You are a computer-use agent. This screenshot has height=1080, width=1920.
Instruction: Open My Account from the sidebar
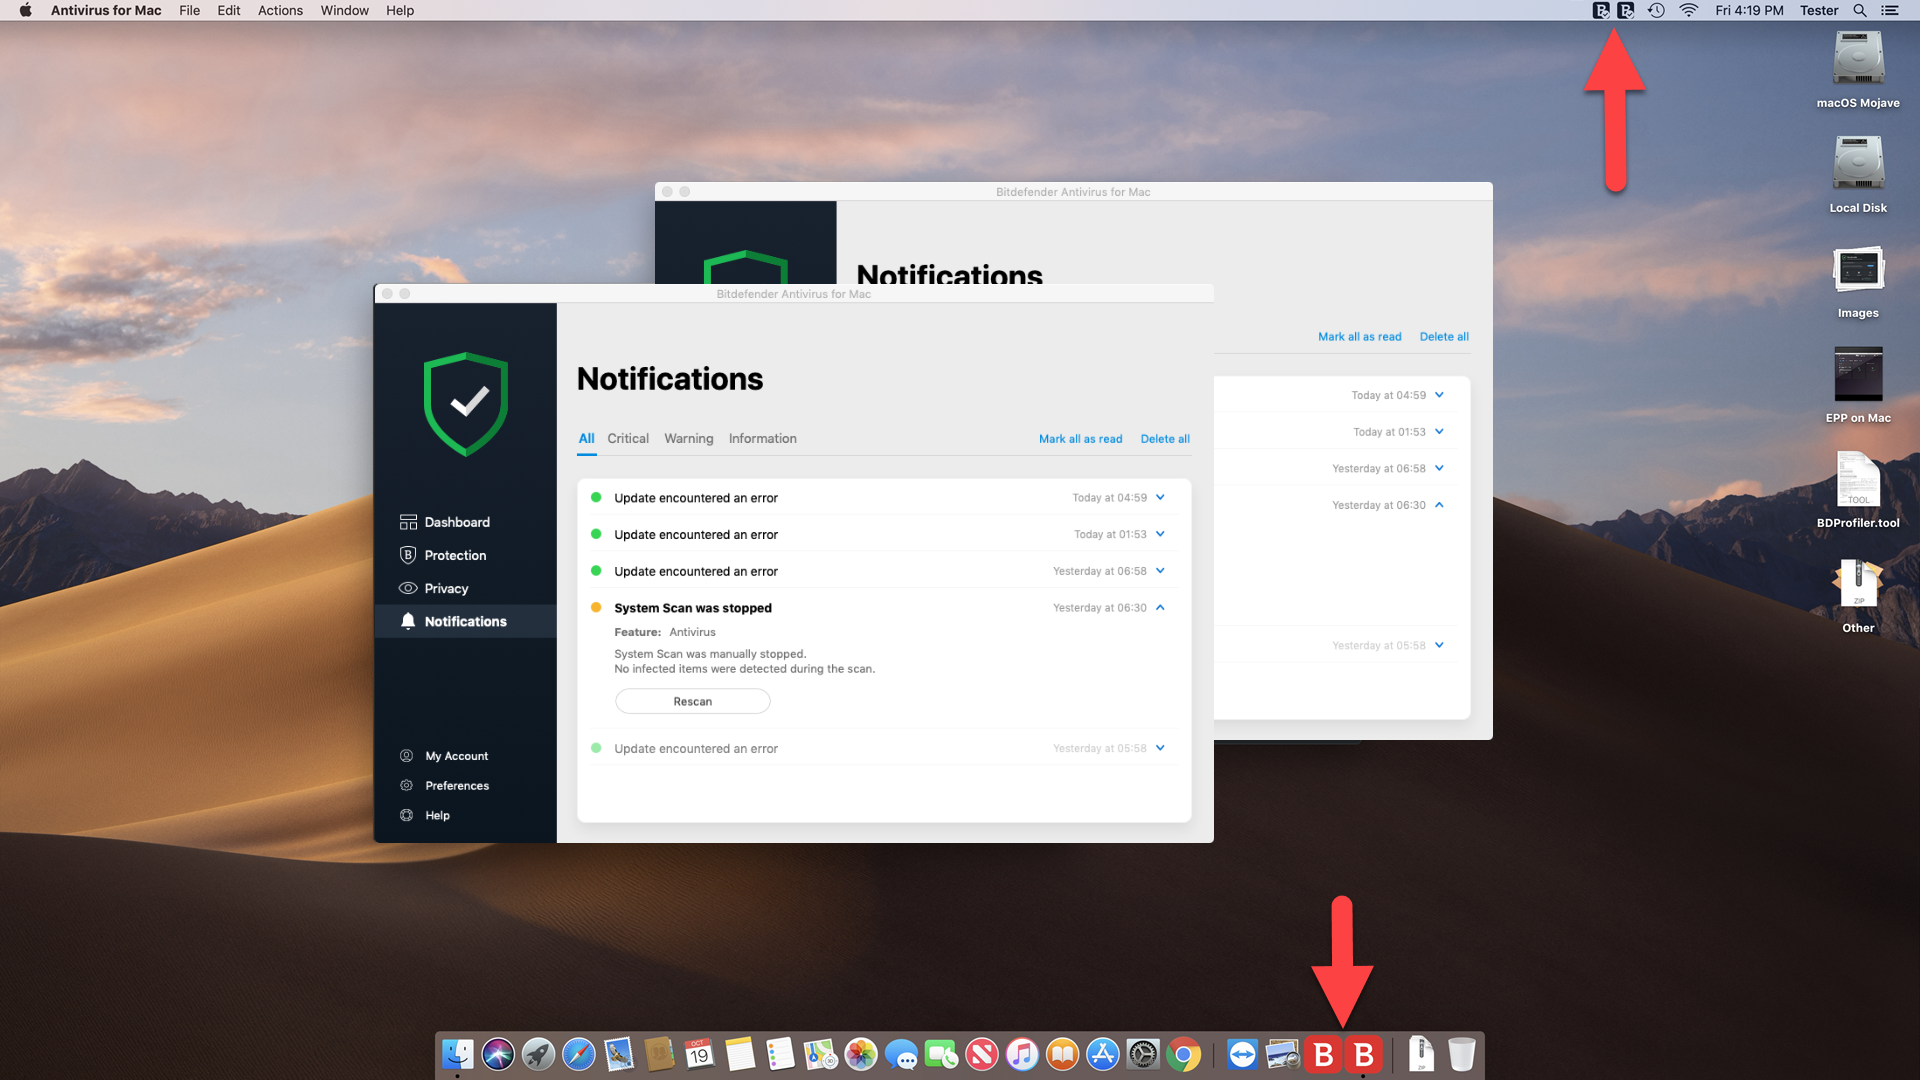pos(456,755)
